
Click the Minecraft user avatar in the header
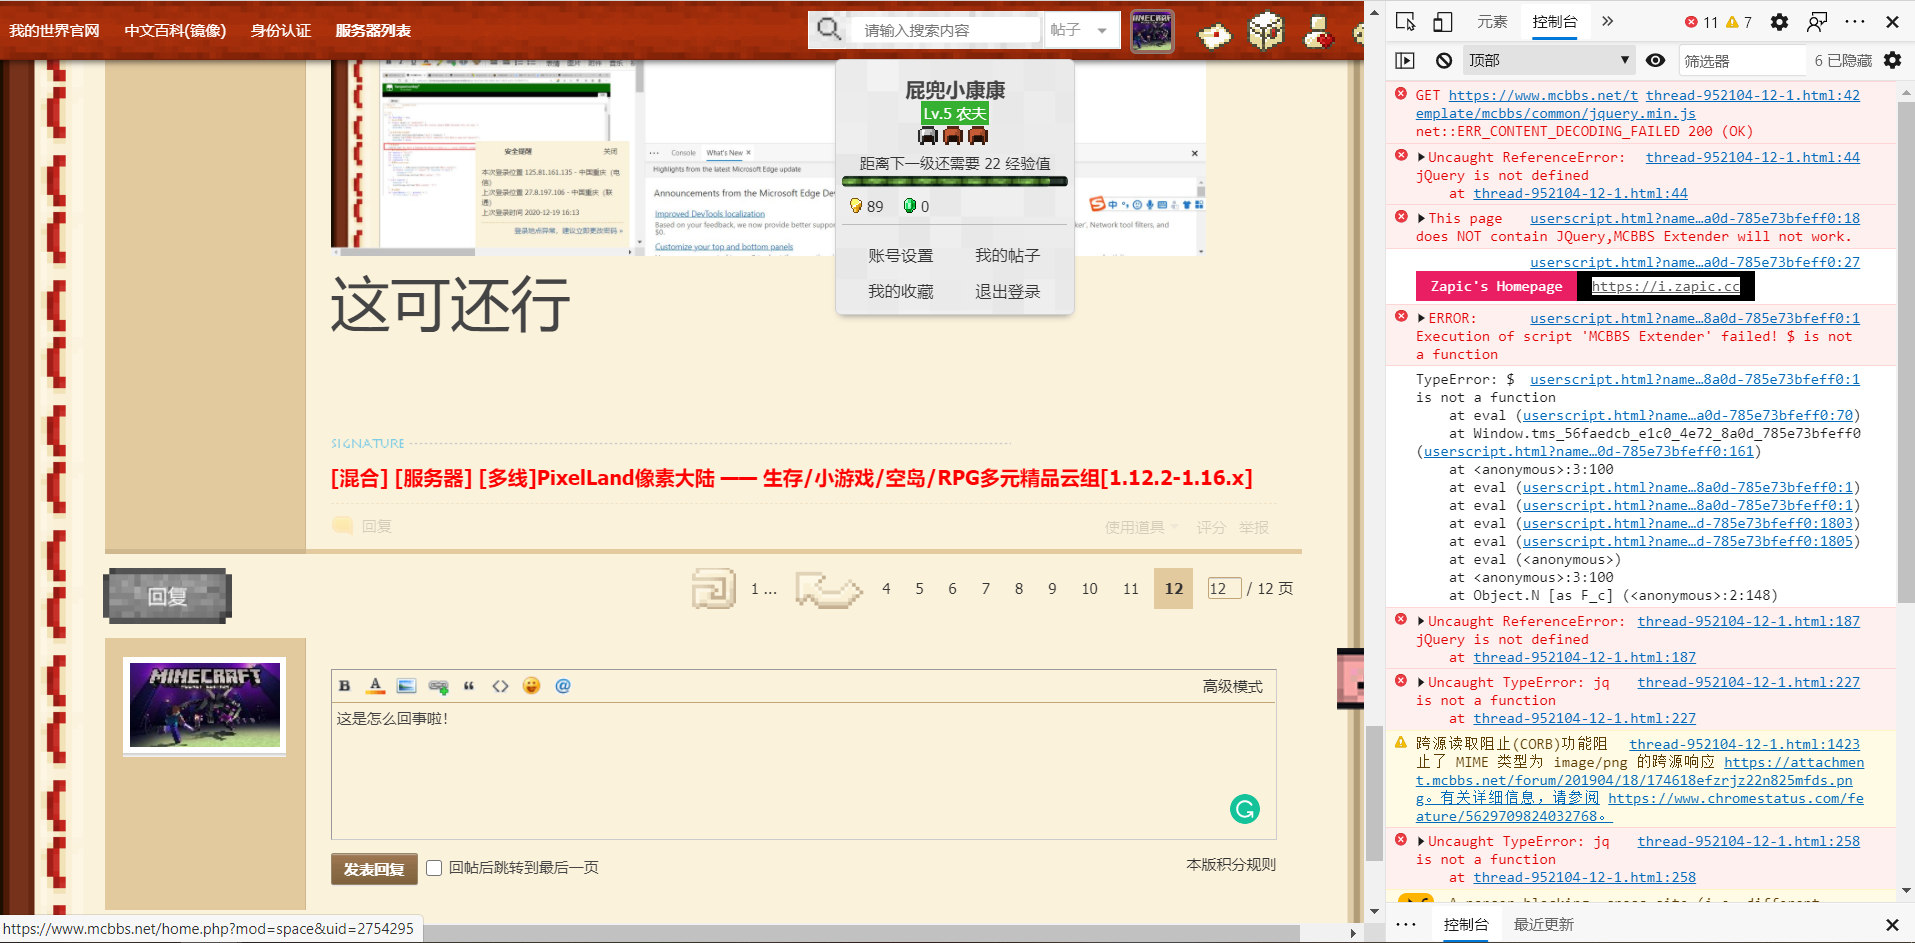1152,31
